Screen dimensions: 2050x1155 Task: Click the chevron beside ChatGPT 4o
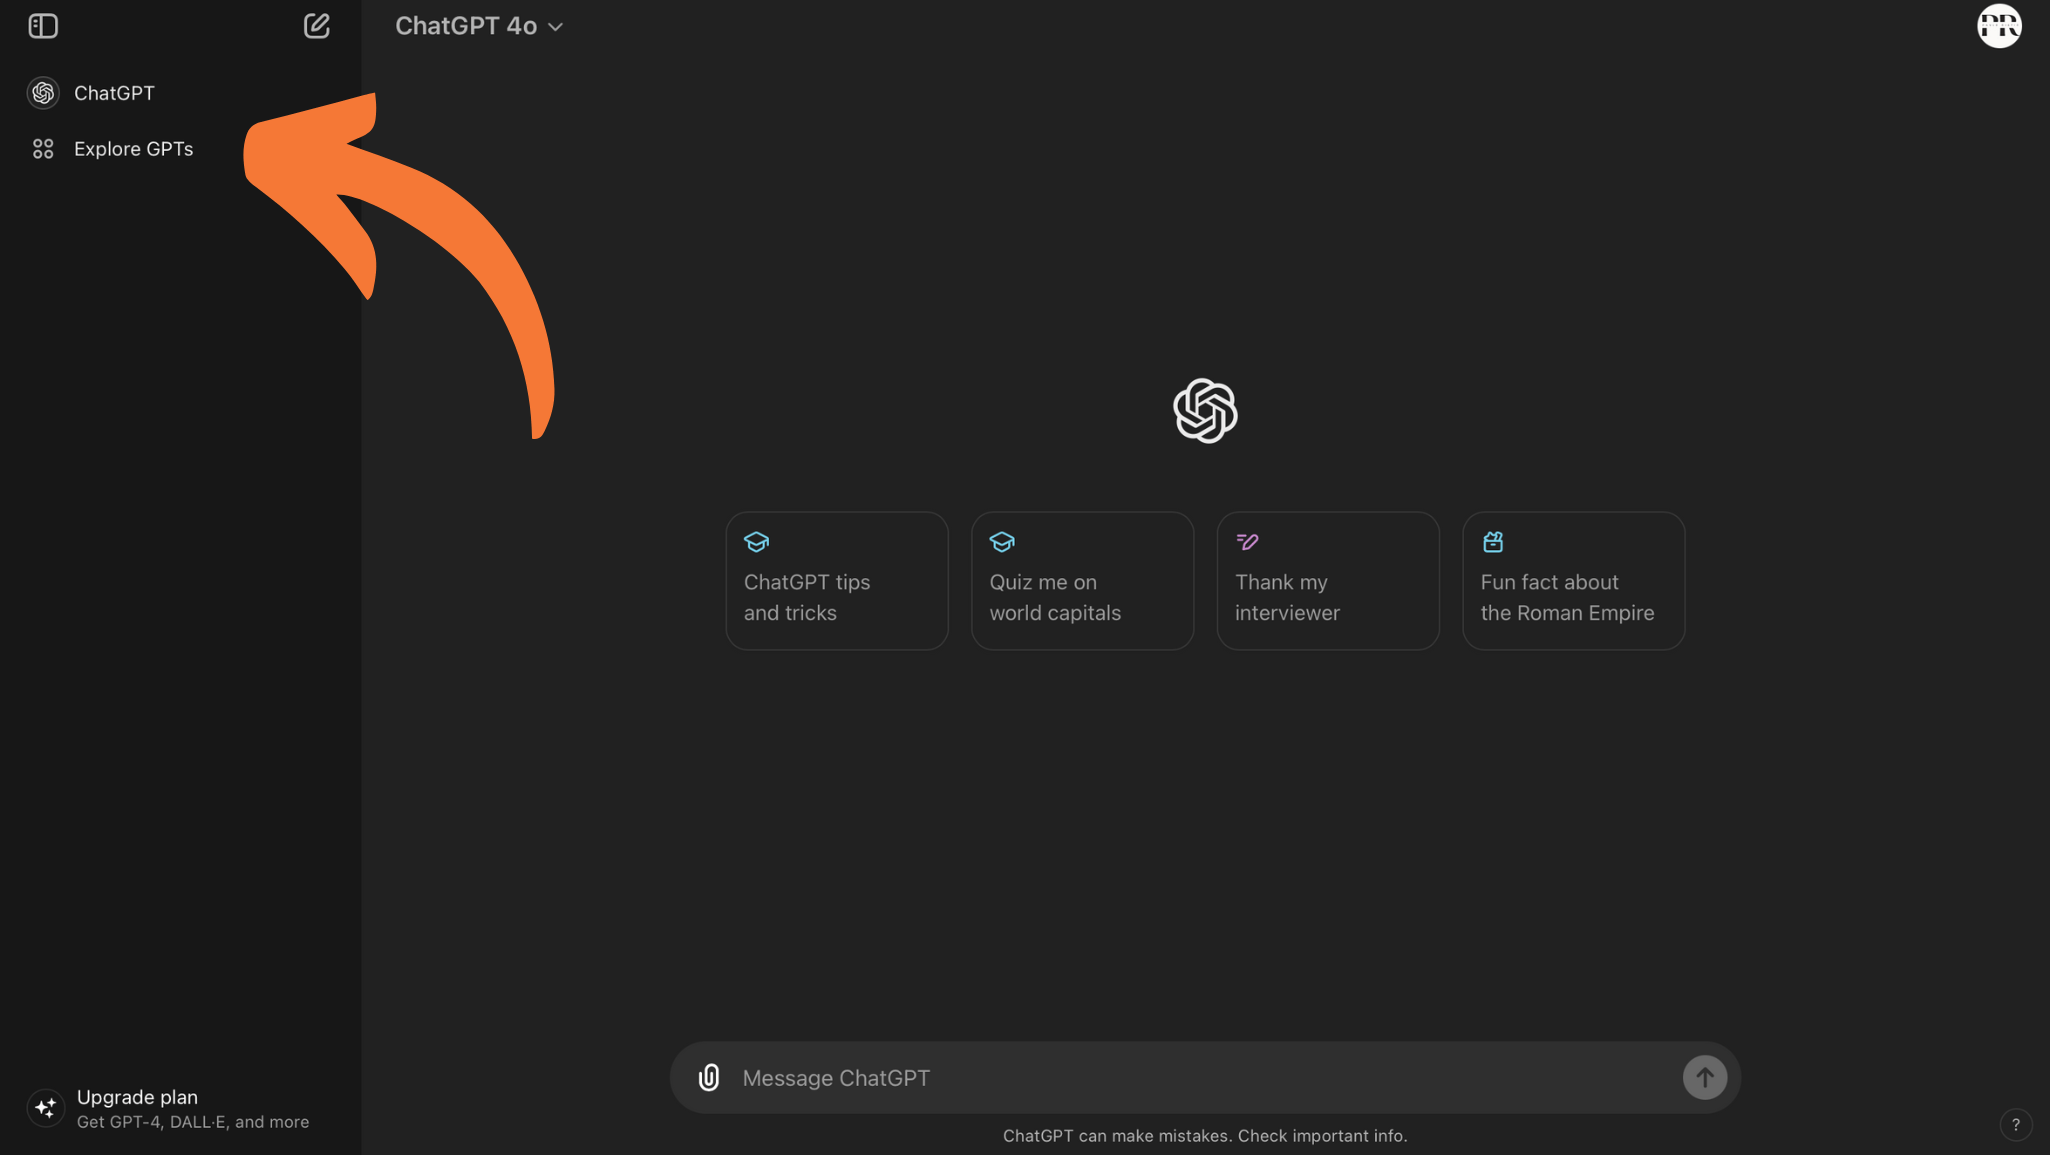pos(556,27)
